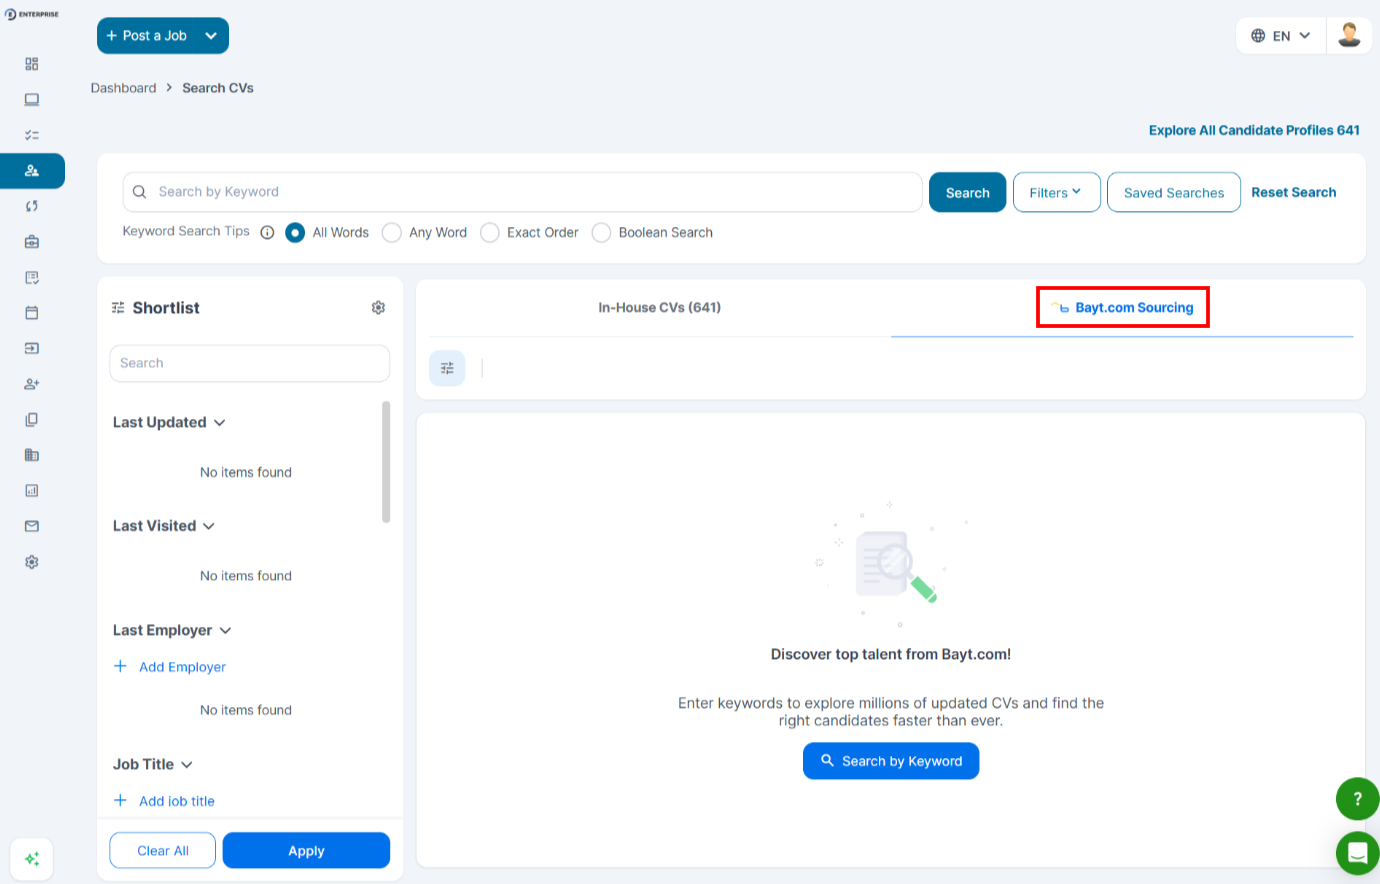This screenshot has height=884, width=1380.
Task: Open the chat support widget icon
Action: click(x=1357, y=853)
